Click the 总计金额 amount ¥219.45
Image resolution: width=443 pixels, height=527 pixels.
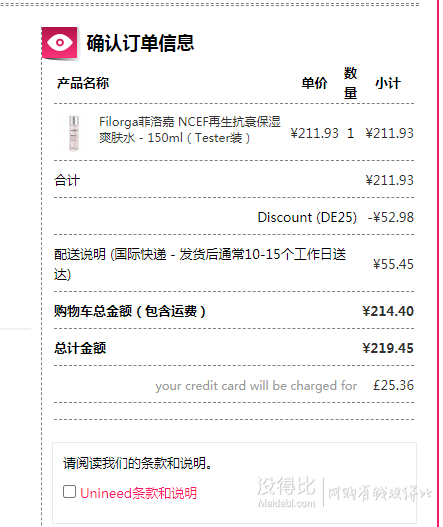pyautogui.click(x=388, y=348)
